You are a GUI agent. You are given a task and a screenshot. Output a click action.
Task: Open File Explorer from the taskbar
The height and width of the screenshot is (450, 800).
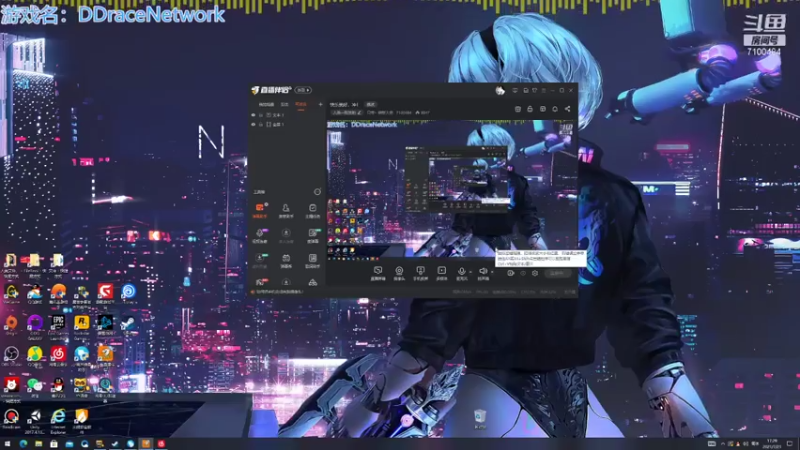(x=38, y=444)
